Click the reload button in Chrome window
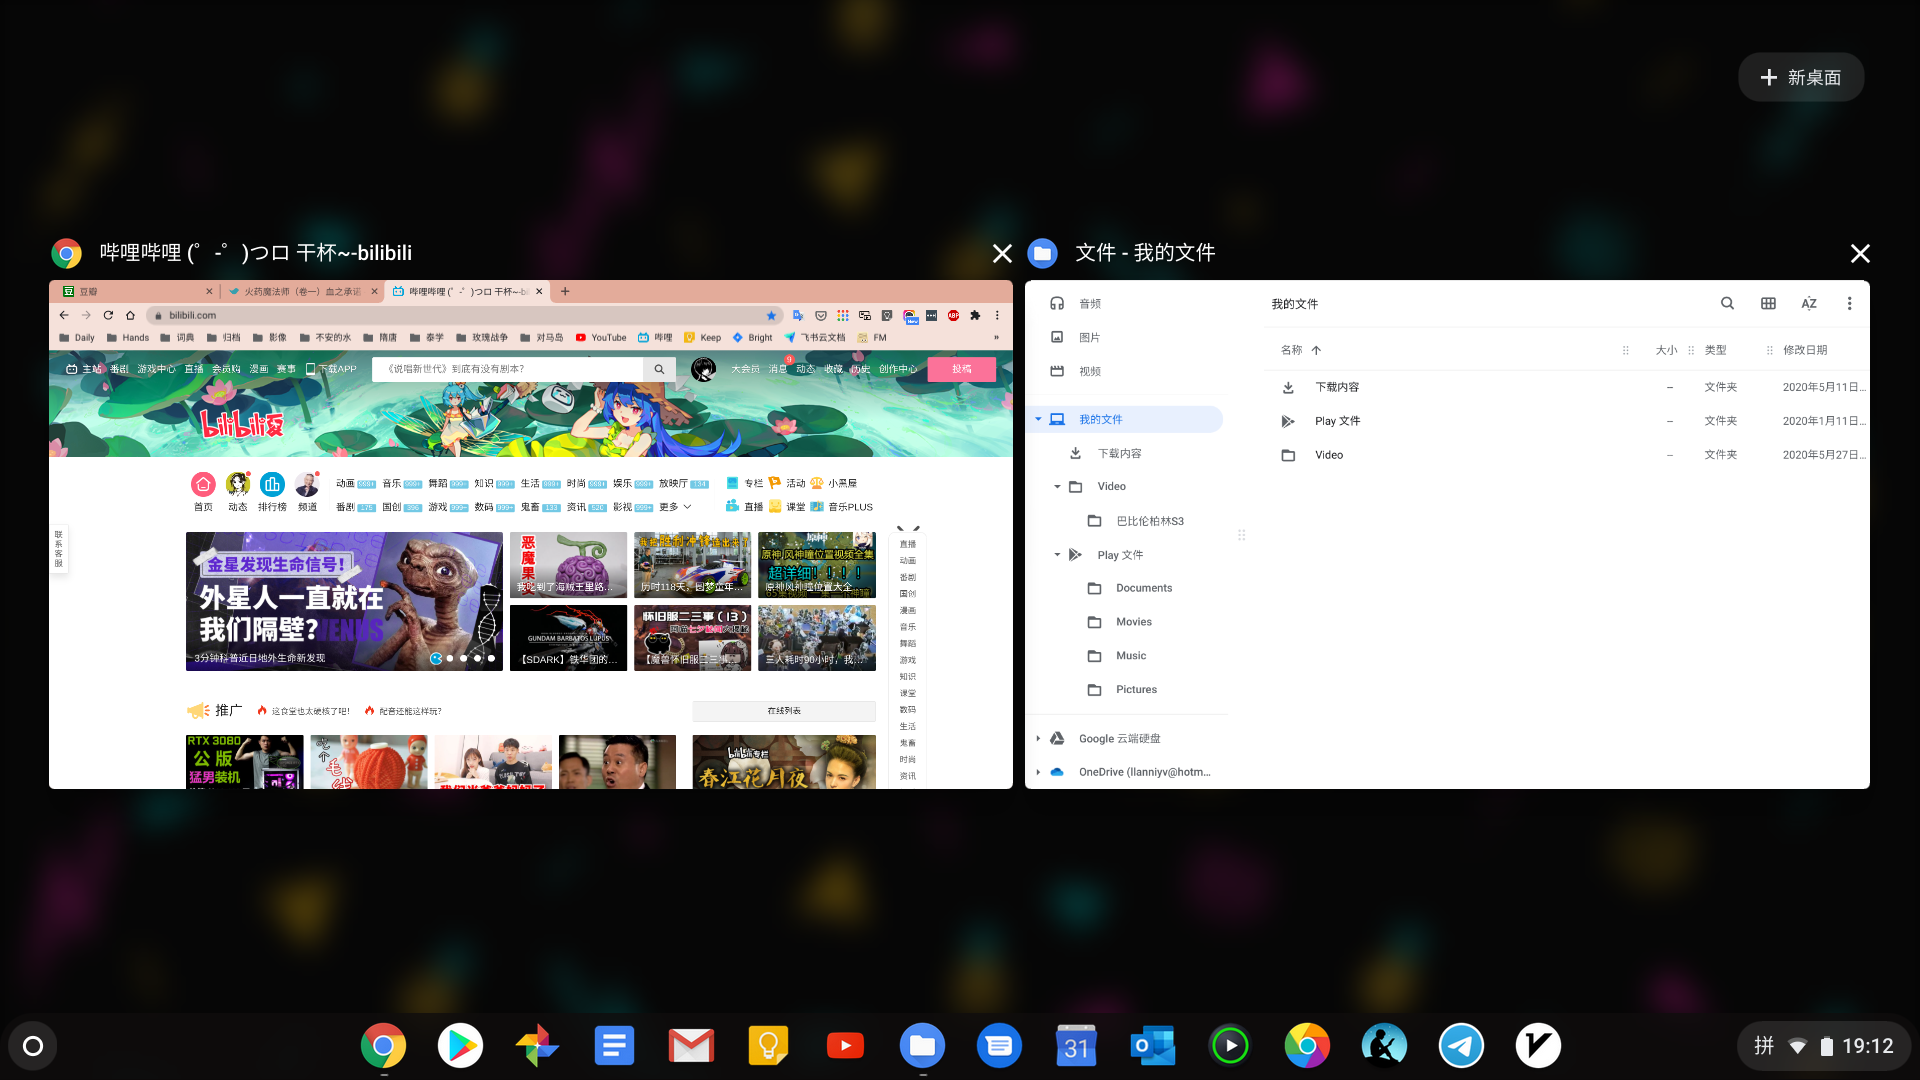Screen dimensions: 1920x1080 [108, 315]
